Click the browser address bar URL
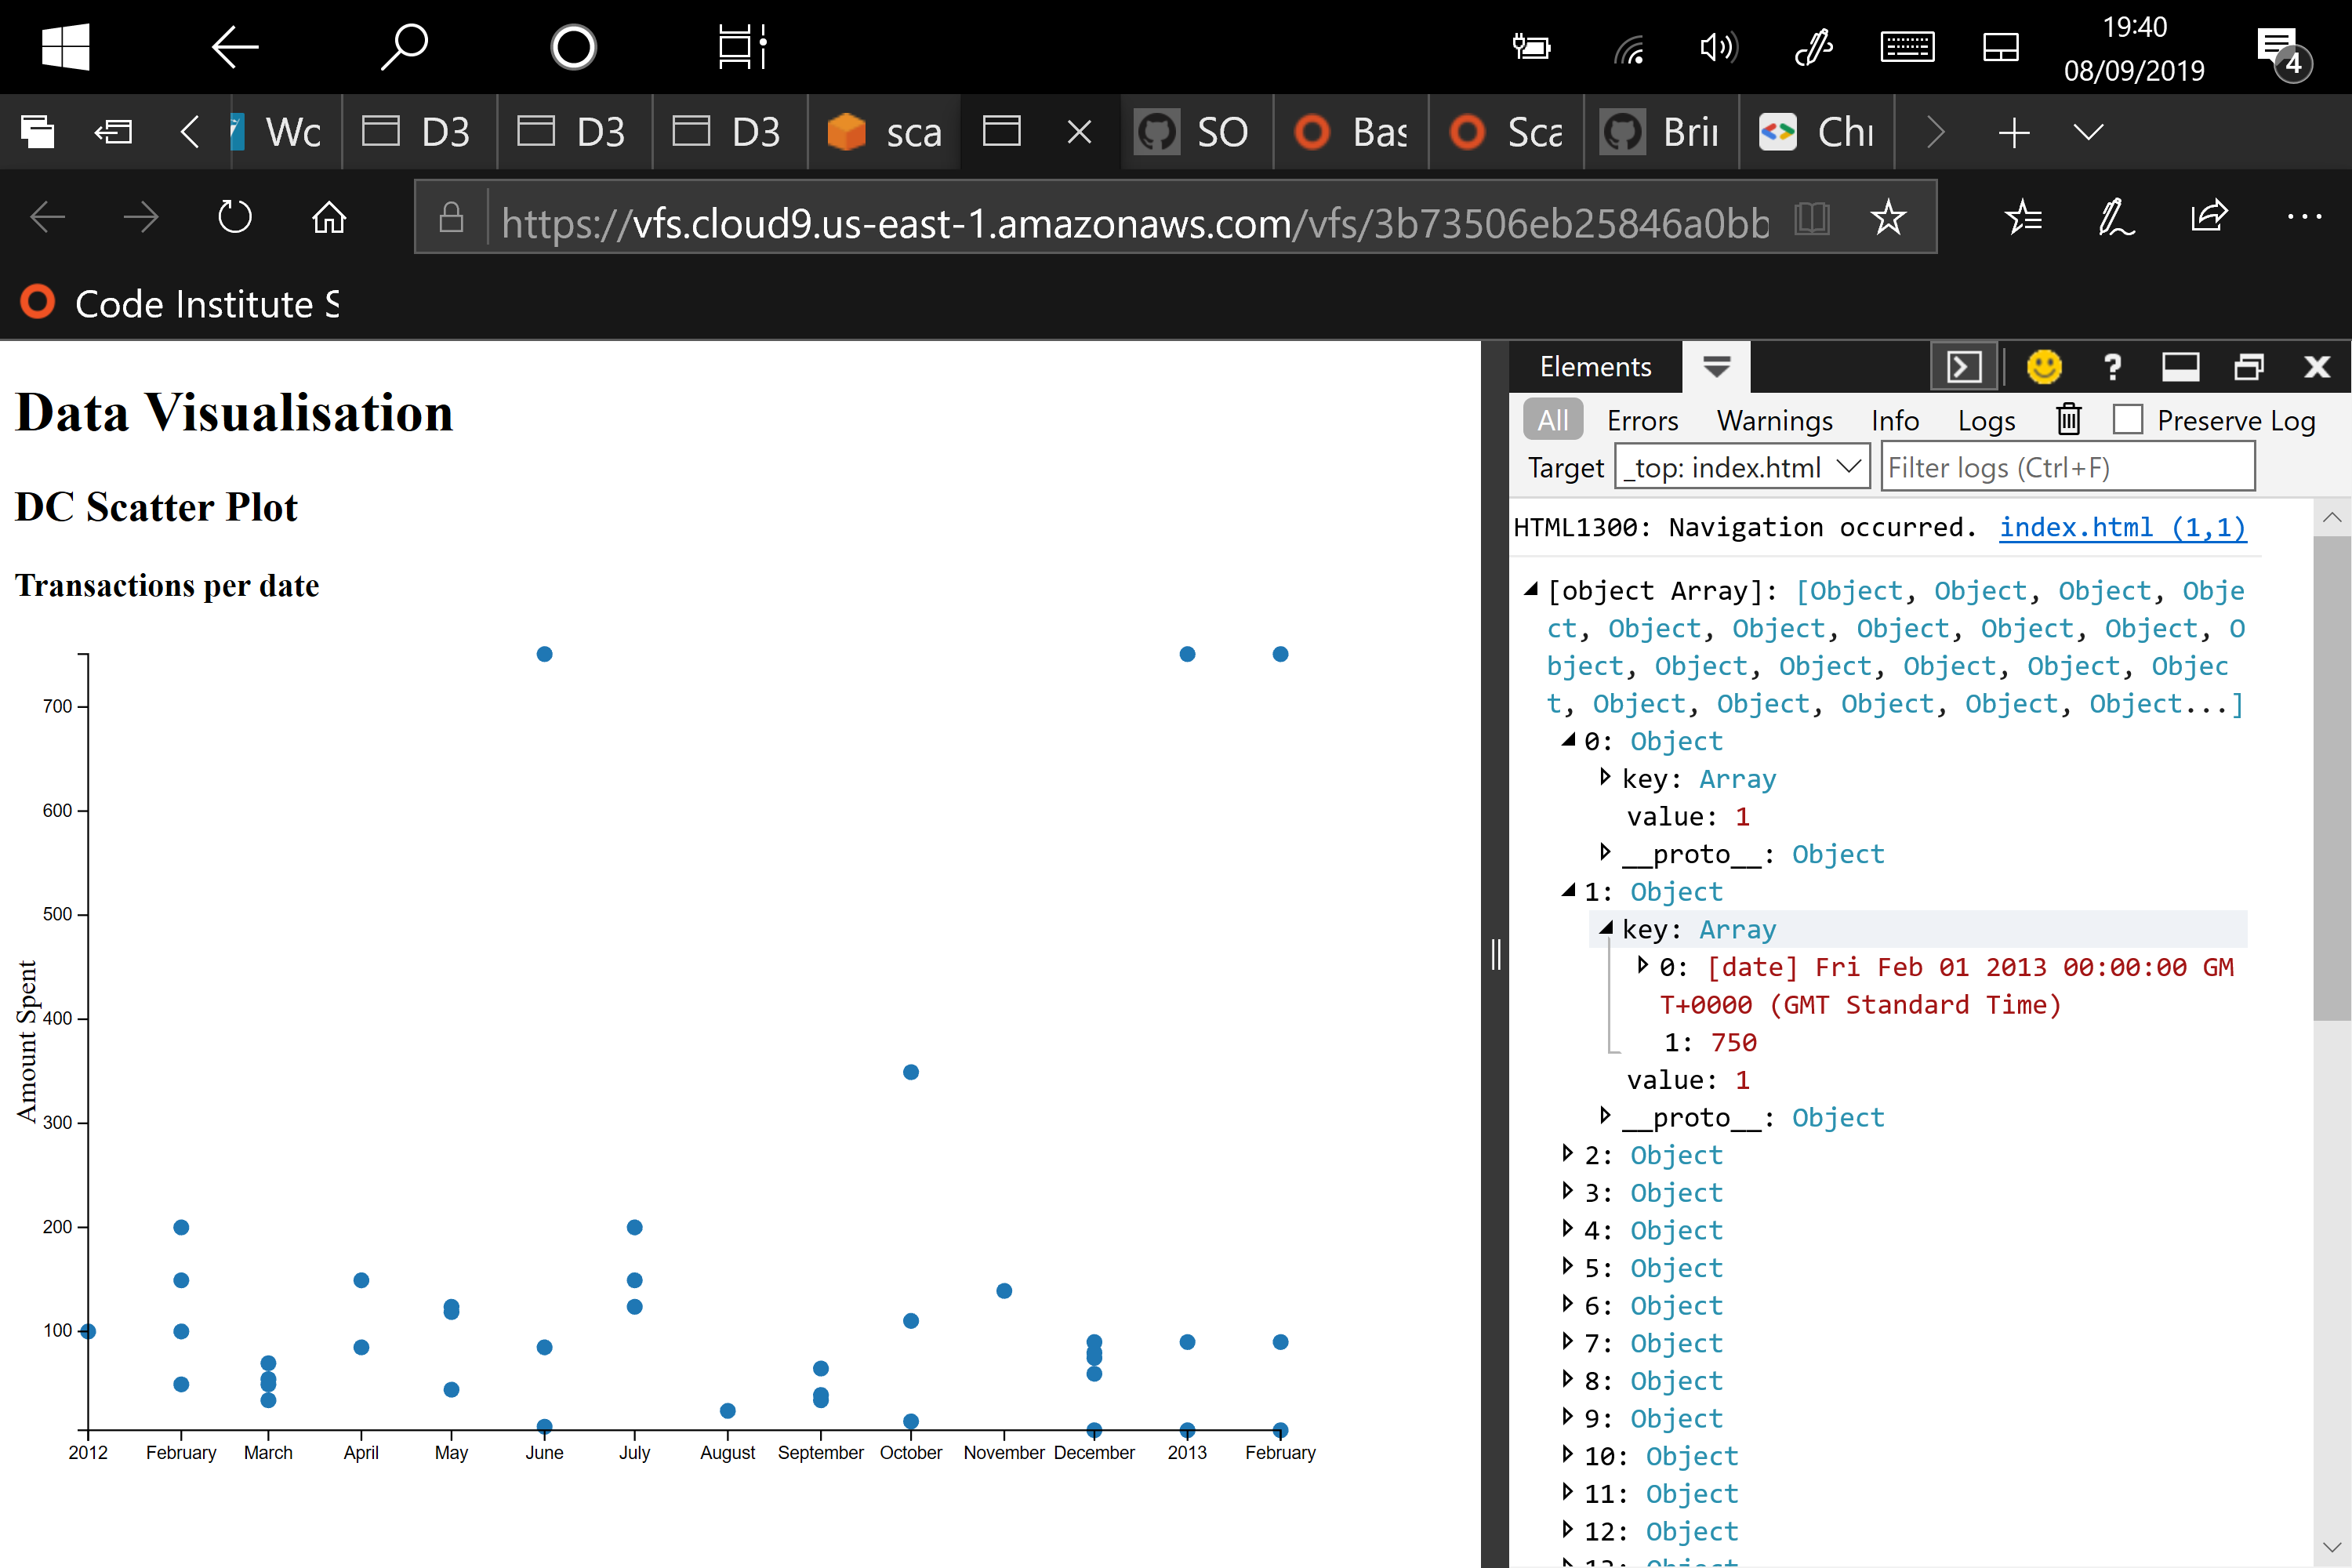The image size is (2352, 1568). [x=1134, y=222]
